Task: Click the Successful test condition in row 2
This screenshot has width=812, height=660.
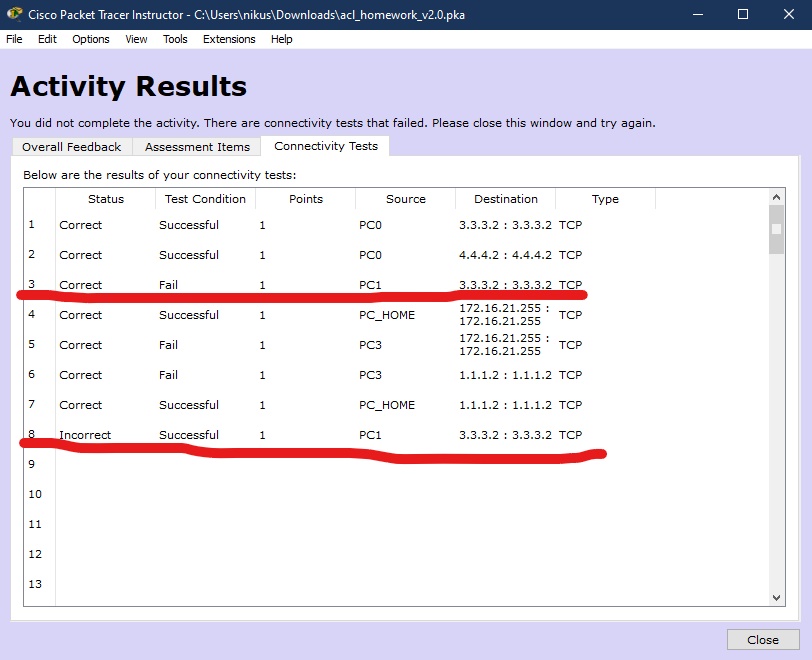Action: pos(189,255)
